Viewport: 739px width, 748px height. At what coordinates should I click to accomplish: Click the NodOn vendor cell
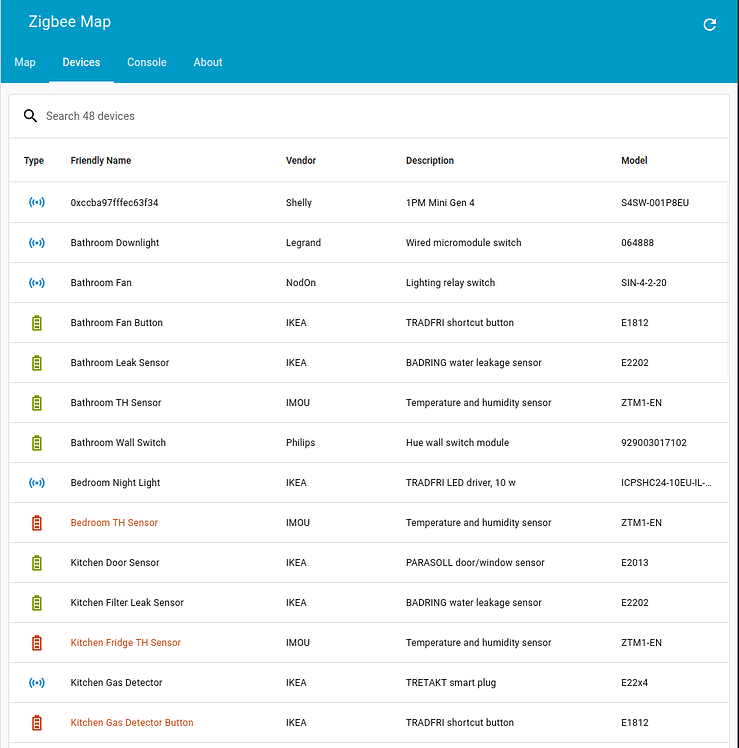[x=301, y=282]
